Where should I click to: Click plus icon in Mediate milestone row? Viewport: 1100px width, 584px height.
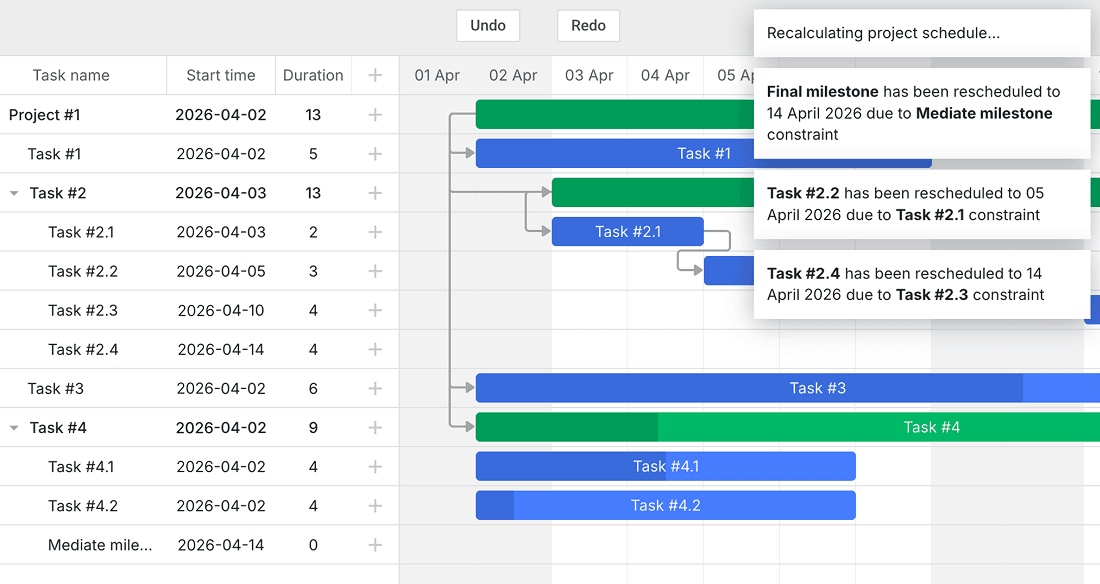click(375, 545)
